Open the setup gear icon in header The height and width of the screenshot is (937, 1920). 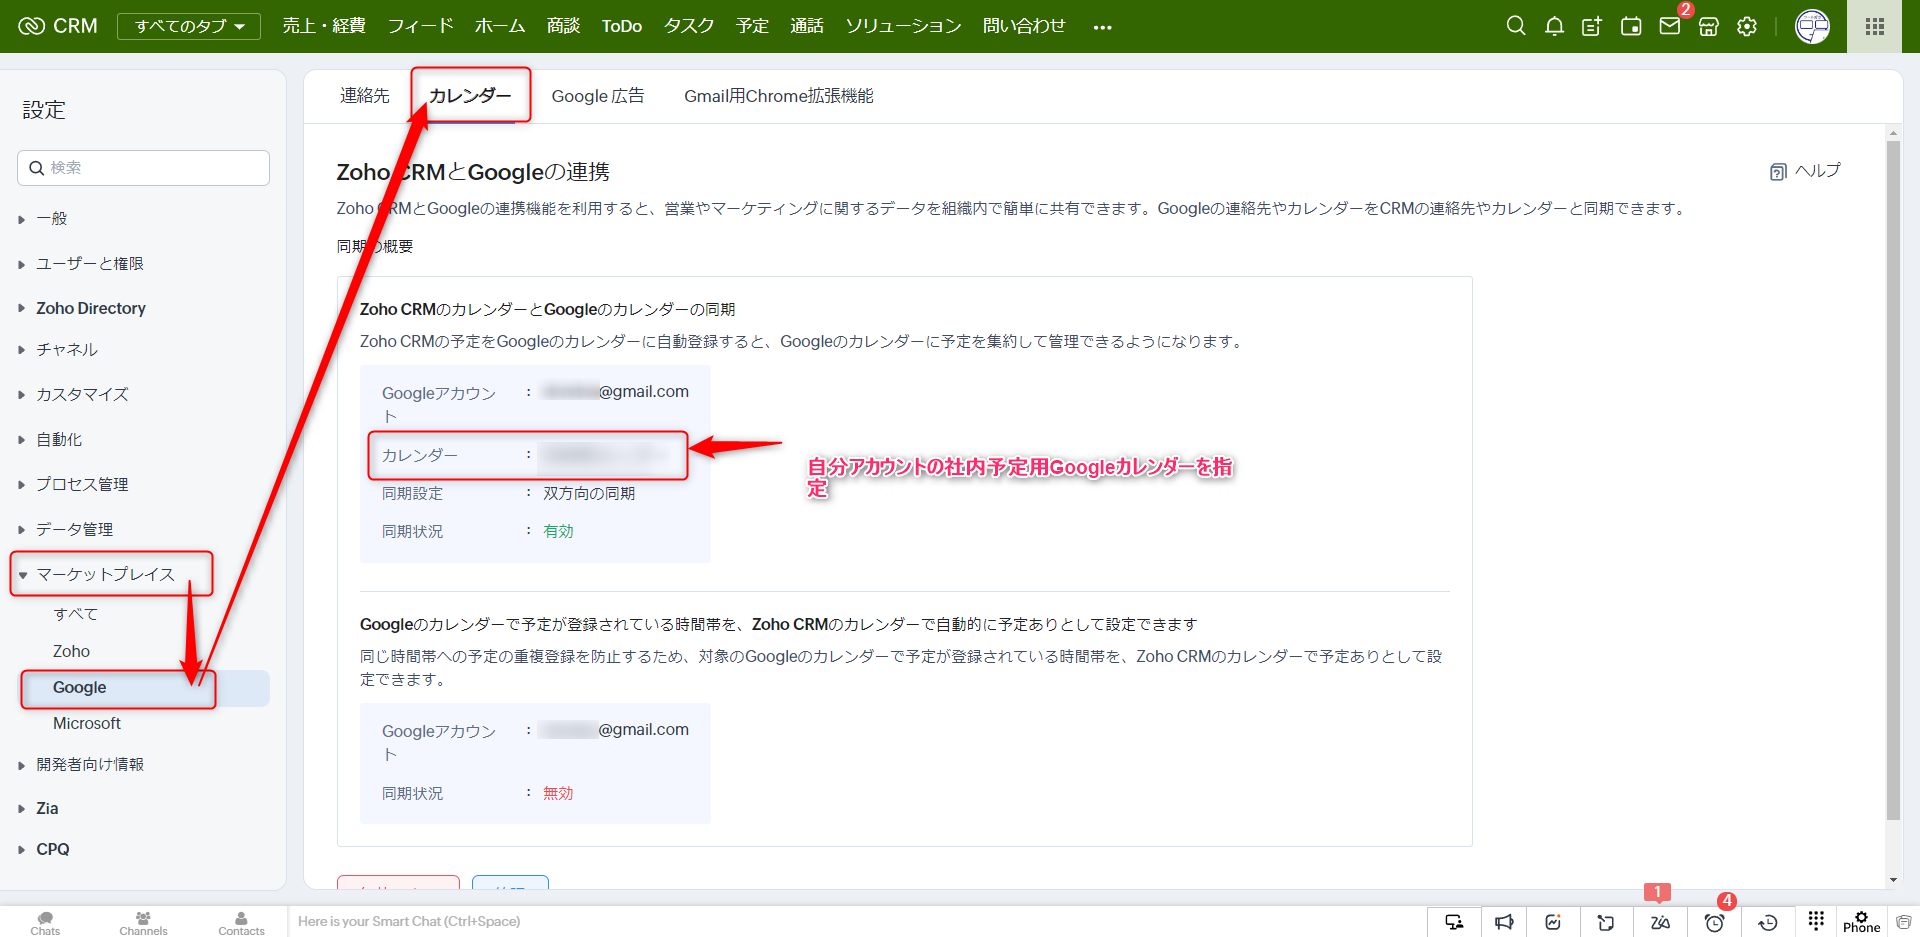click(x=1747, y=27)
